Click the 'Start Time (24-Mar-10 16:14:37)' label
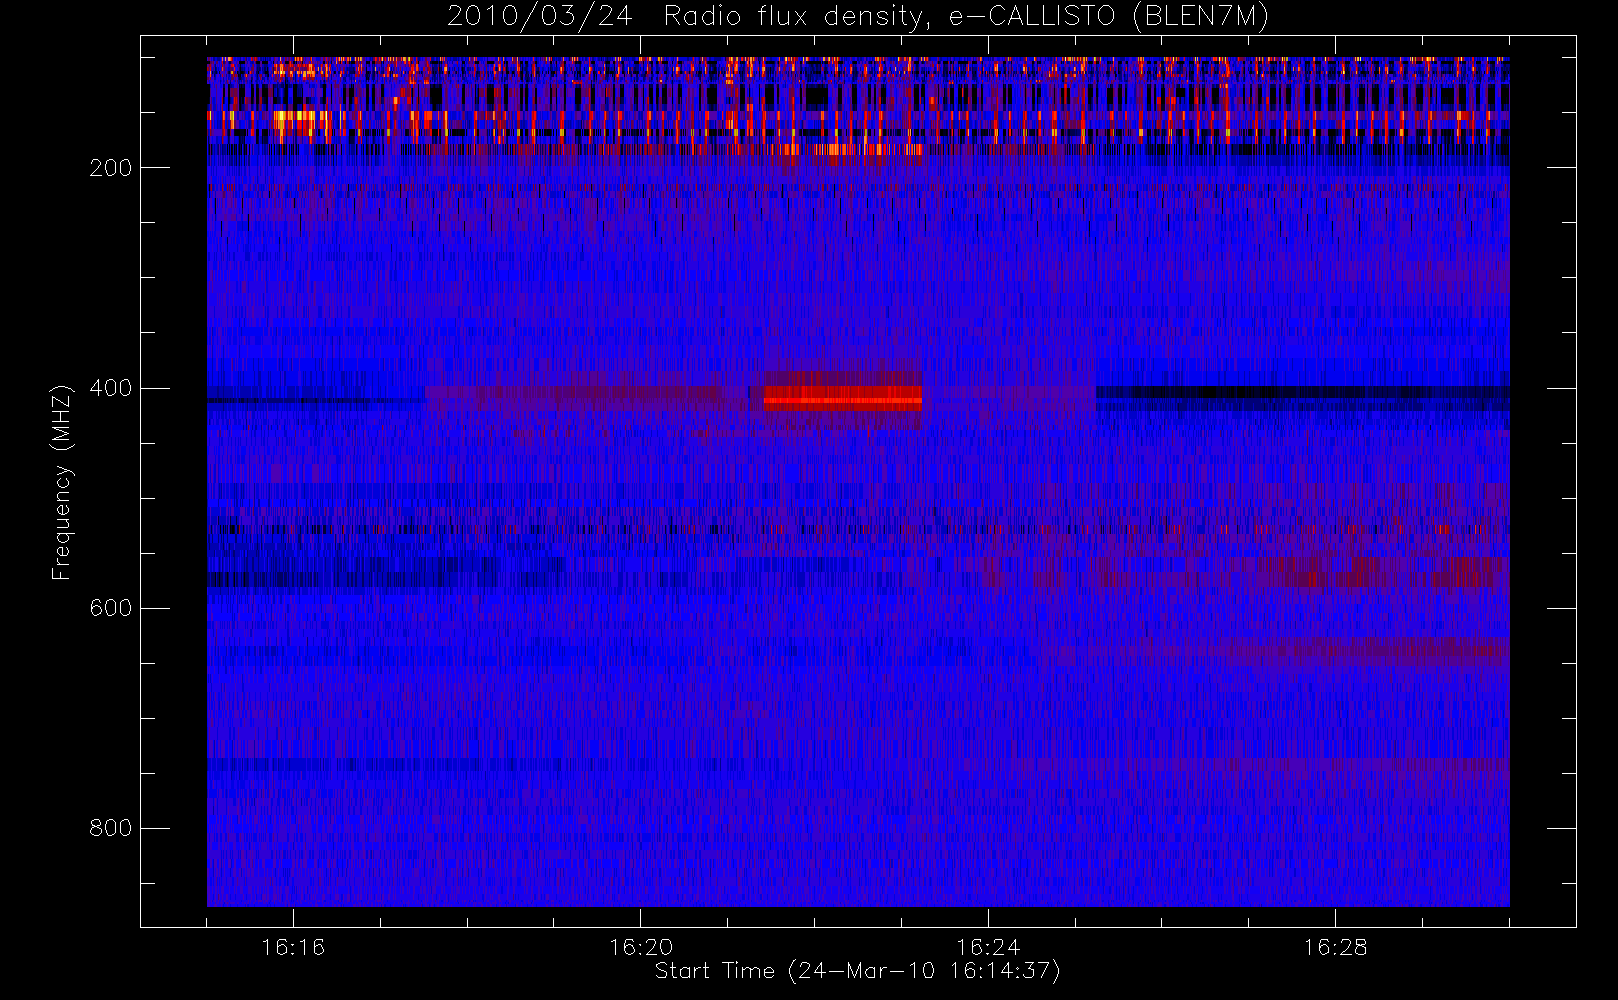1618x1000 pixels. tap(857, 971)
